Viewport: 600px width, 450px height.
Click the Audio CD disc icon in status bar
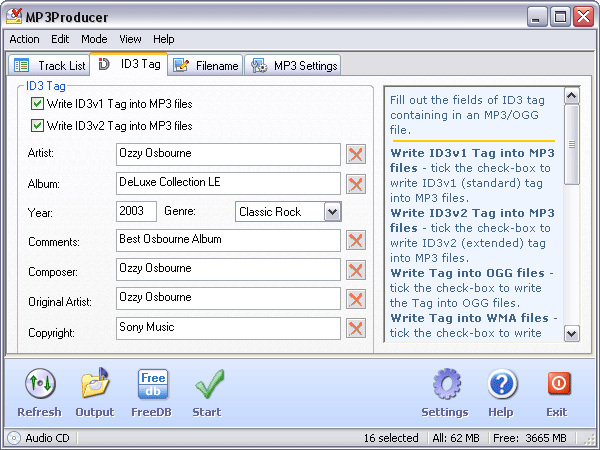(x=14, y=438)
